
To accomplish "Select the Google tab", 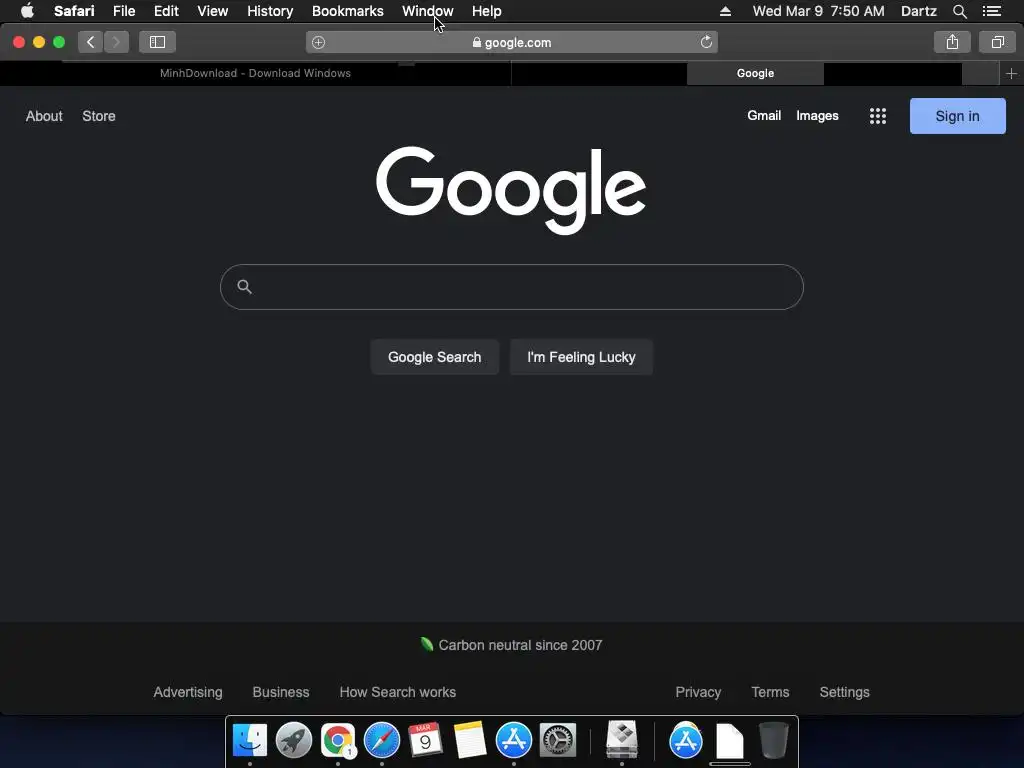I will 756,74.
